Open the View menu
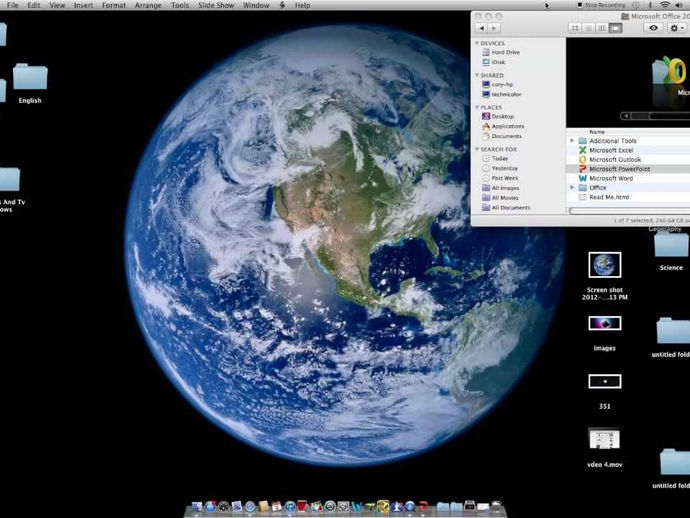The image size is (690, 518). (x=57, y=5)
